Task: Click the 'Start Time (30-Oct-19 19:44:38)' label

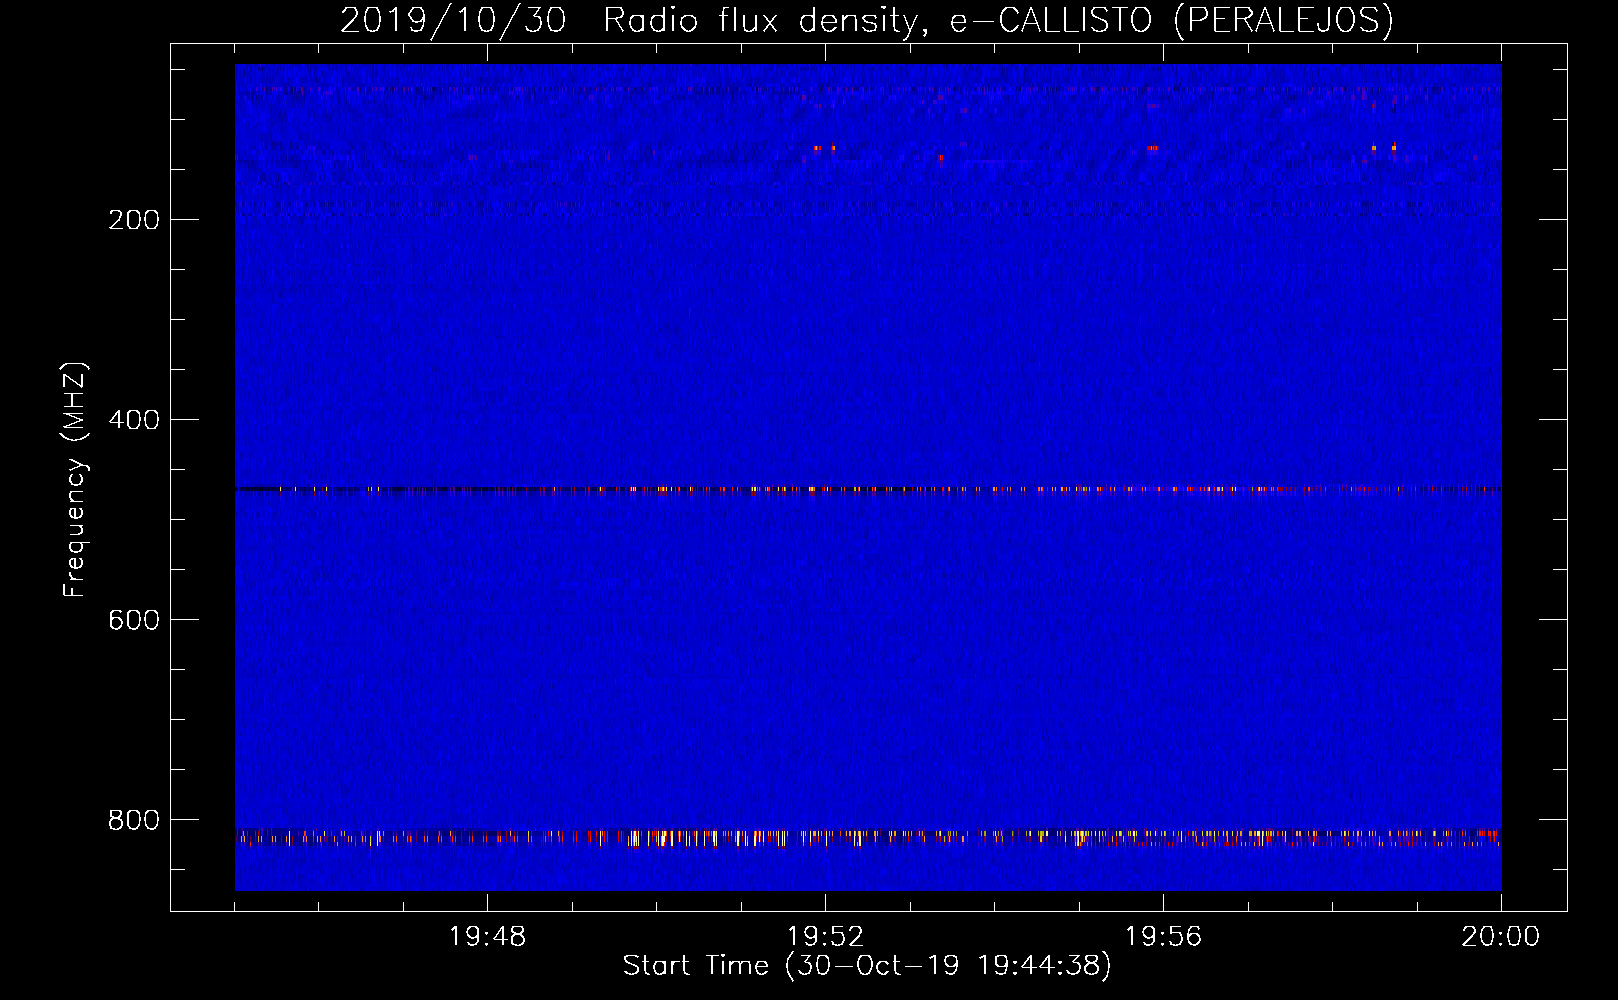Action: [x=867, y=966]
